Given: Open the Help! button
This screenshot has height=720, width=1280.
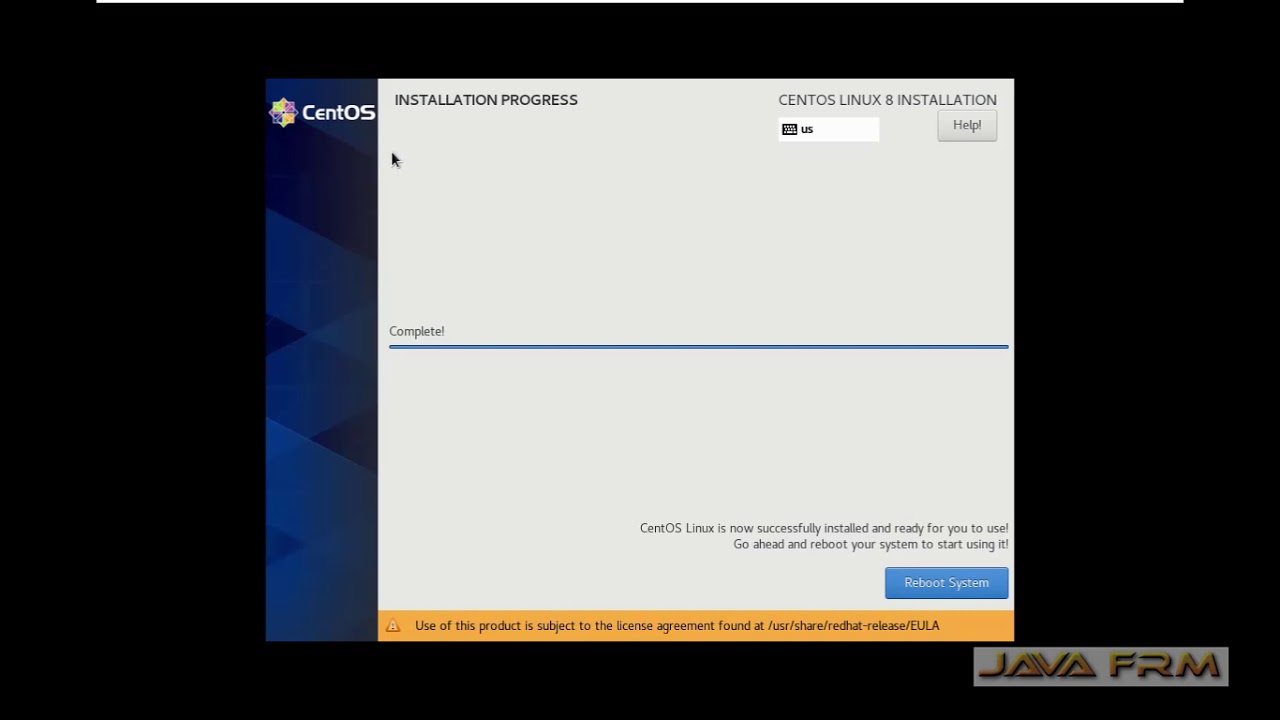Looking at the screenshot, I should click(967, 125).
